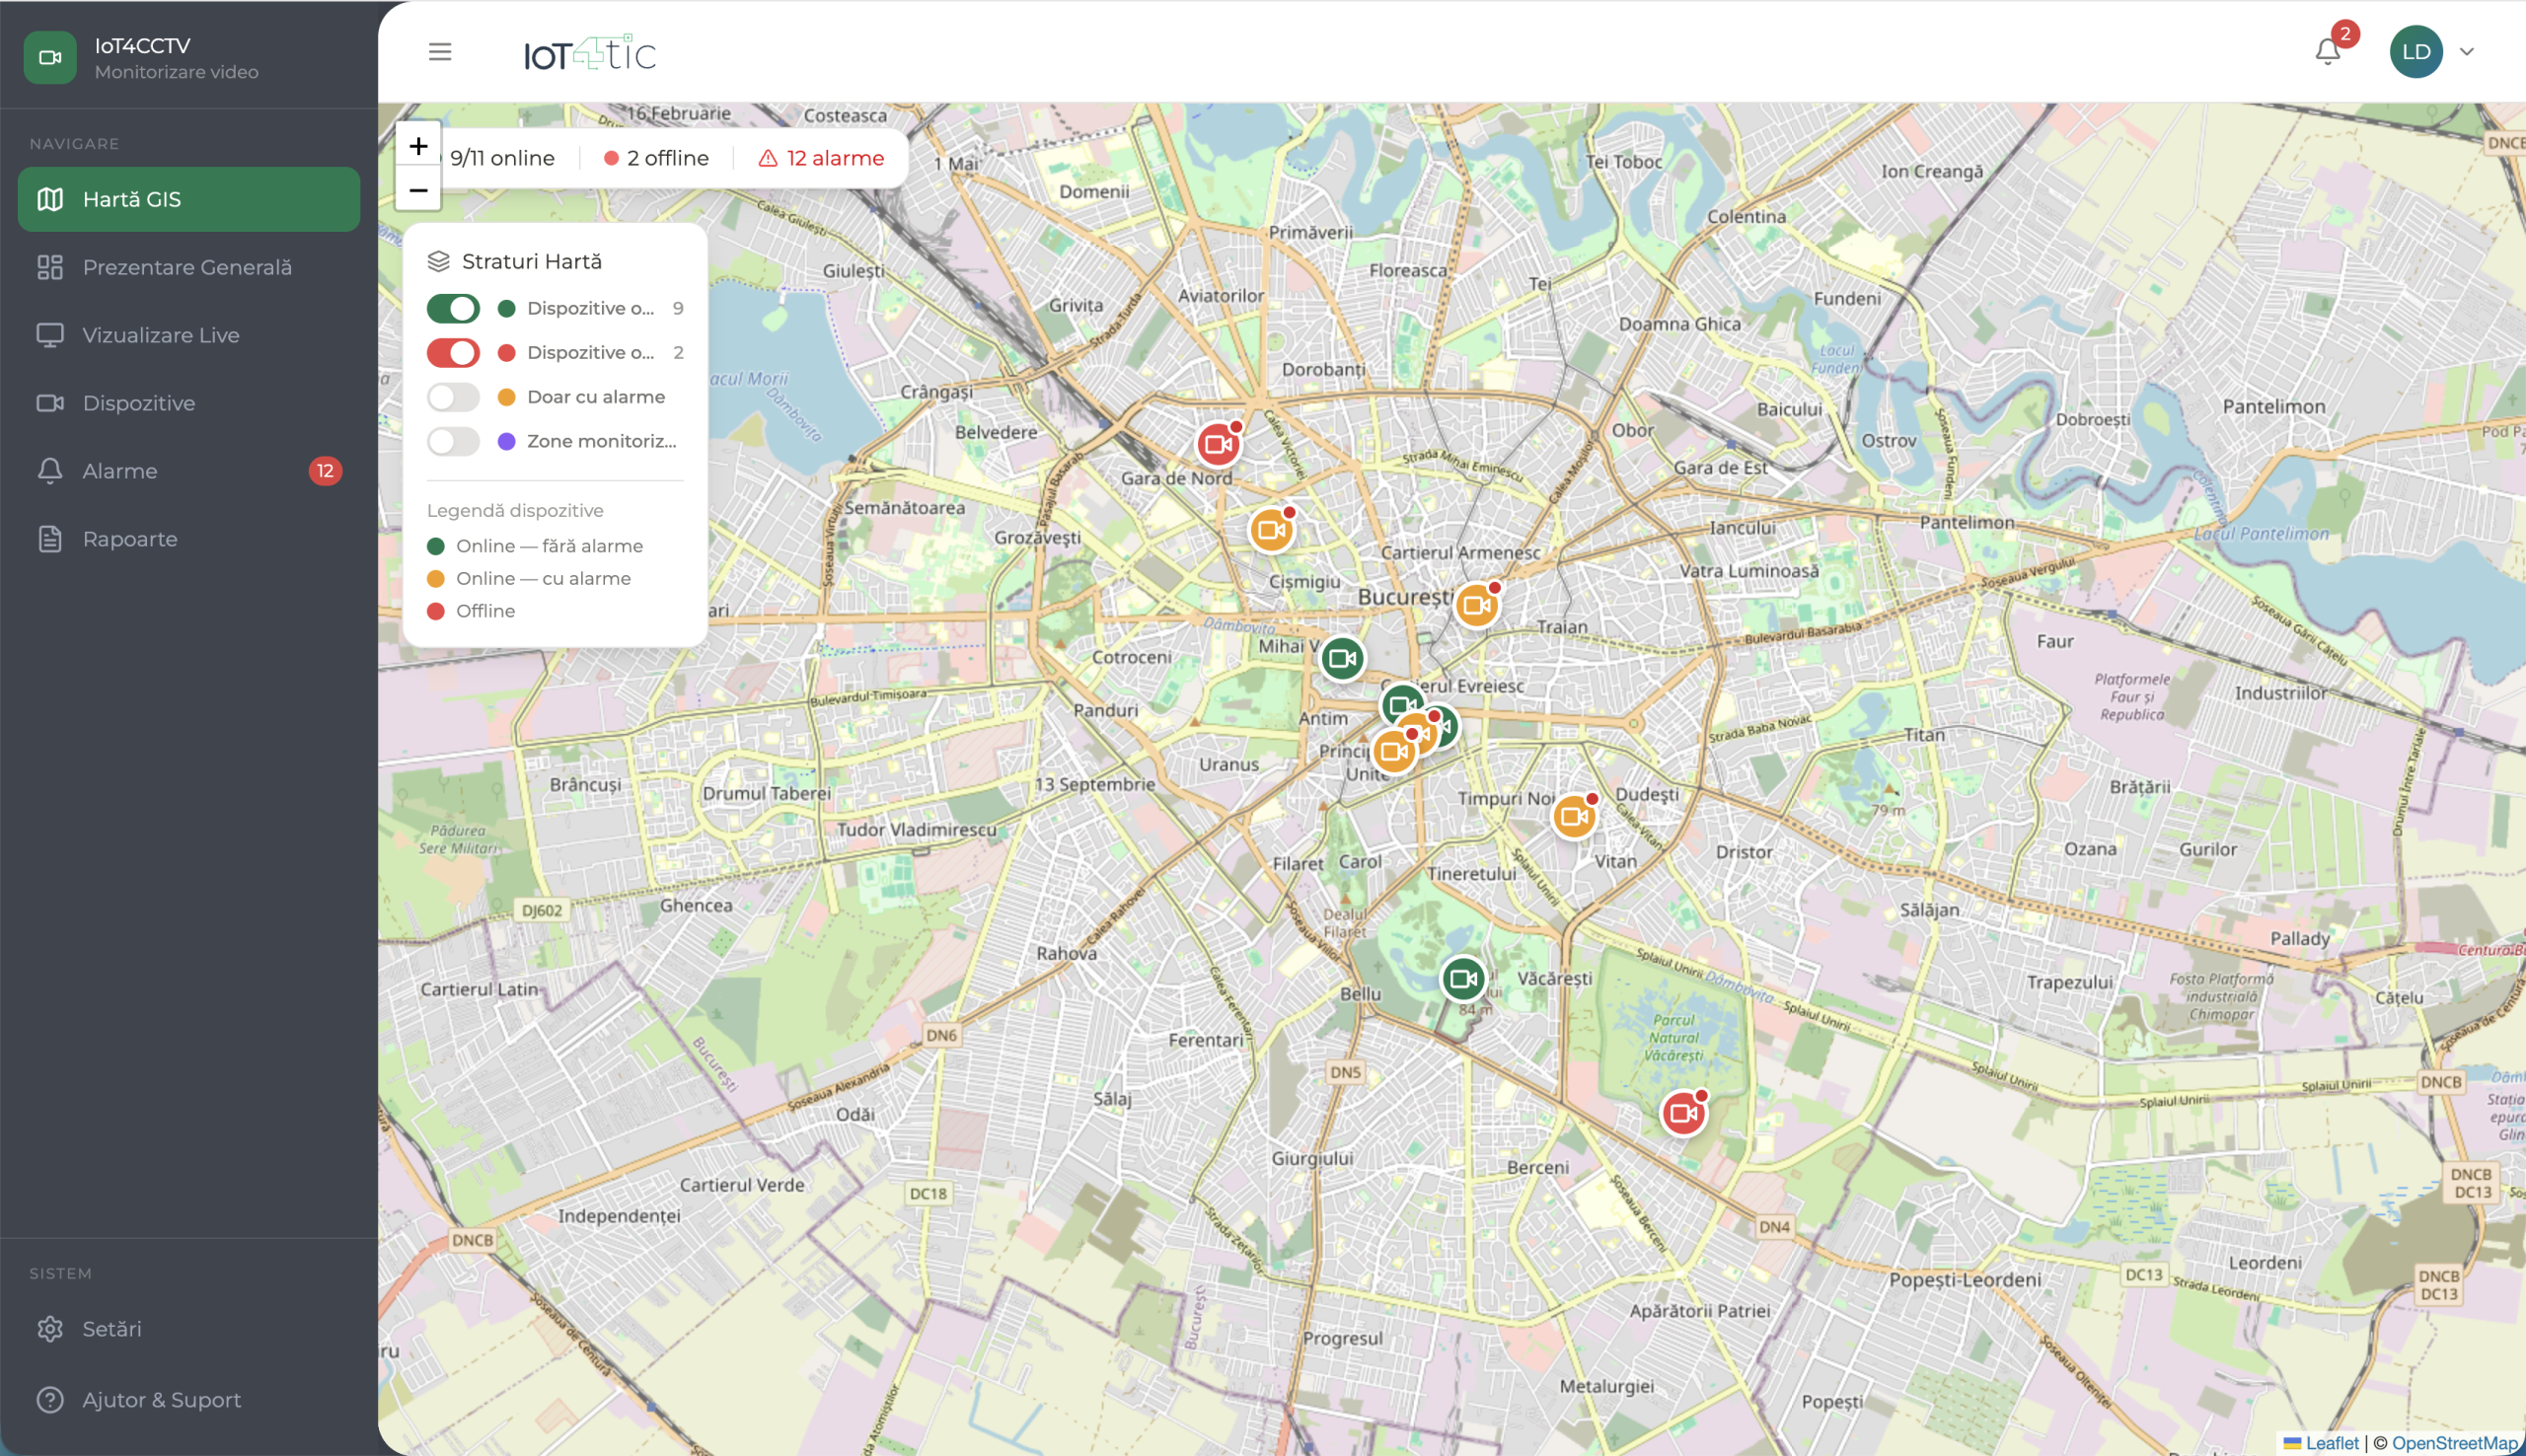Click the orange camera marker near Cartierul Armenesc
The width and height of the screenshot is (2526, 1456).
click(1476, 606)
